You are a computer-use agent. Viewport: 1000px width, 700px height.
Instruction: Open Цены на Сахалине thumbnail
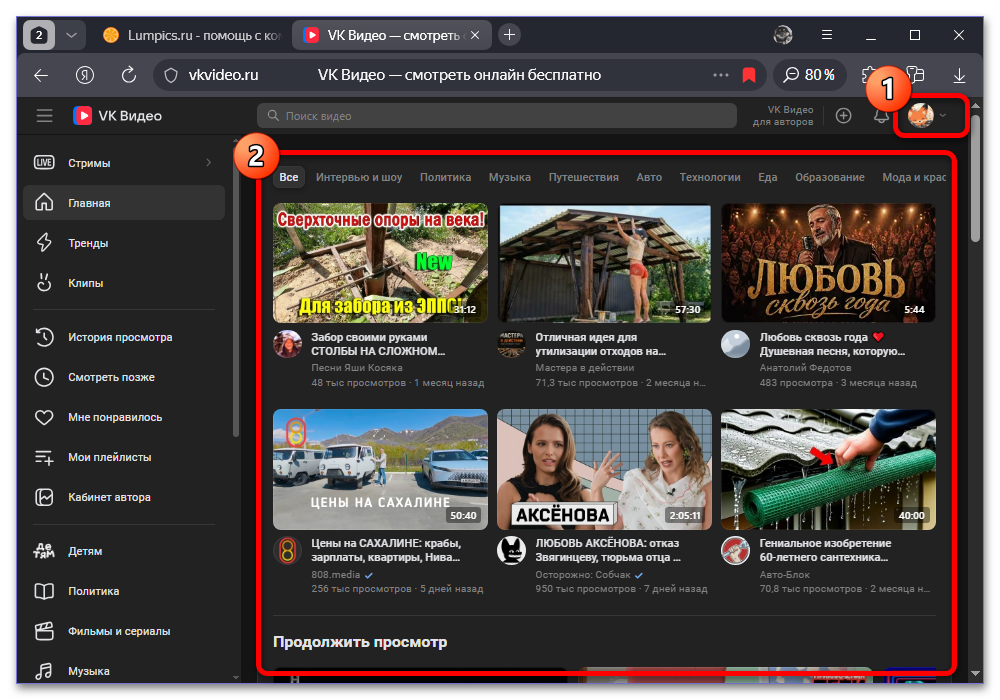[x=380, y=469]
